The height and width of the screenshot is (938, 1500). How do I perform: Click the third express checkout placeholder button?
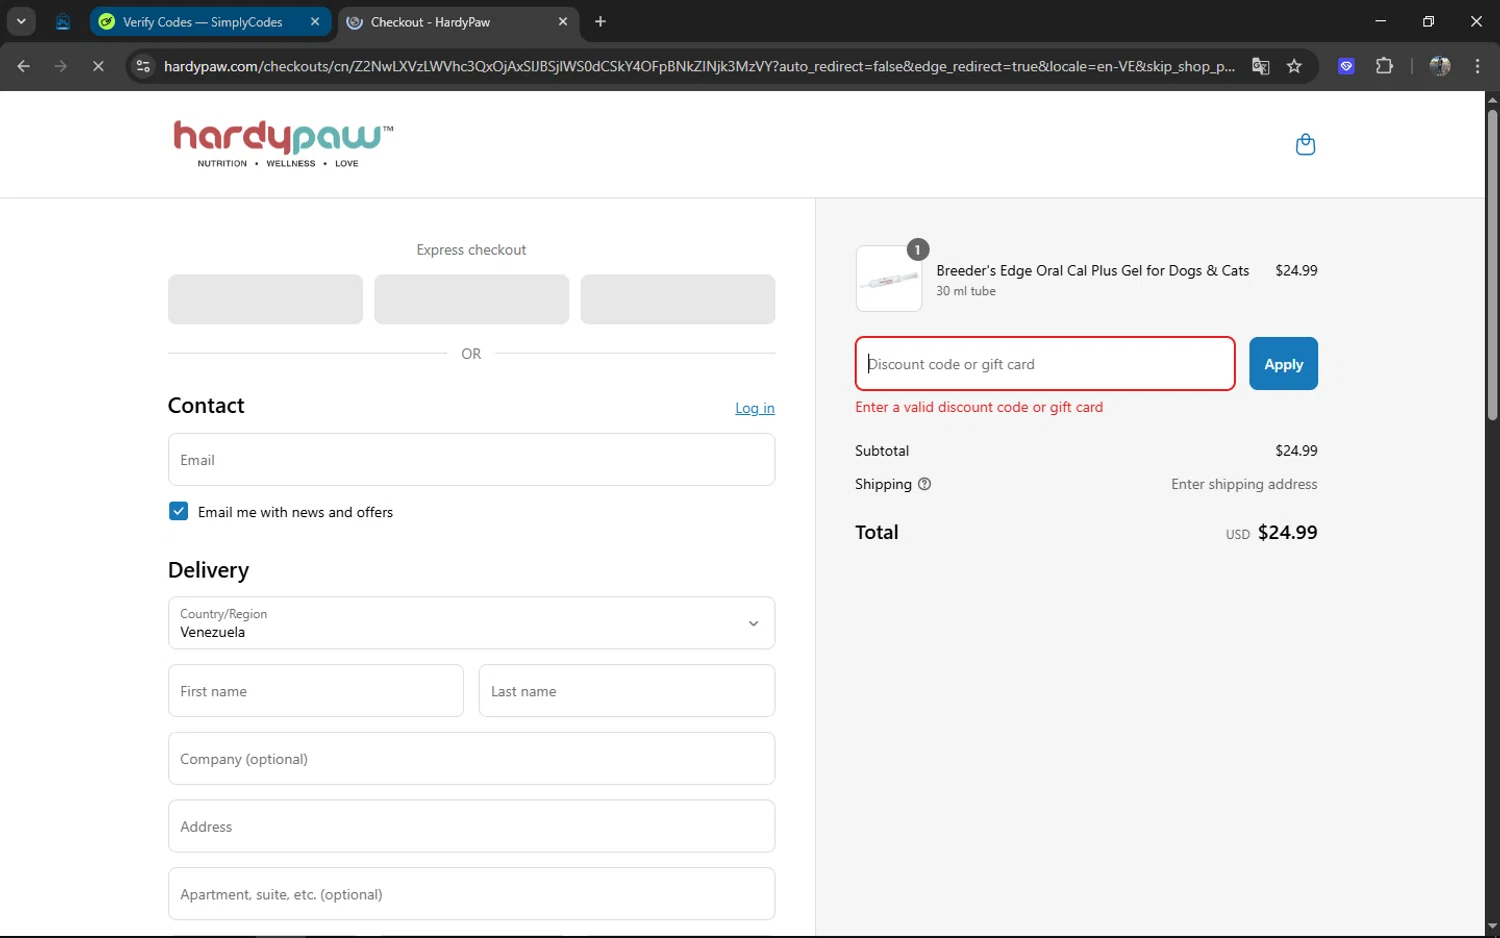pos(678,299)
